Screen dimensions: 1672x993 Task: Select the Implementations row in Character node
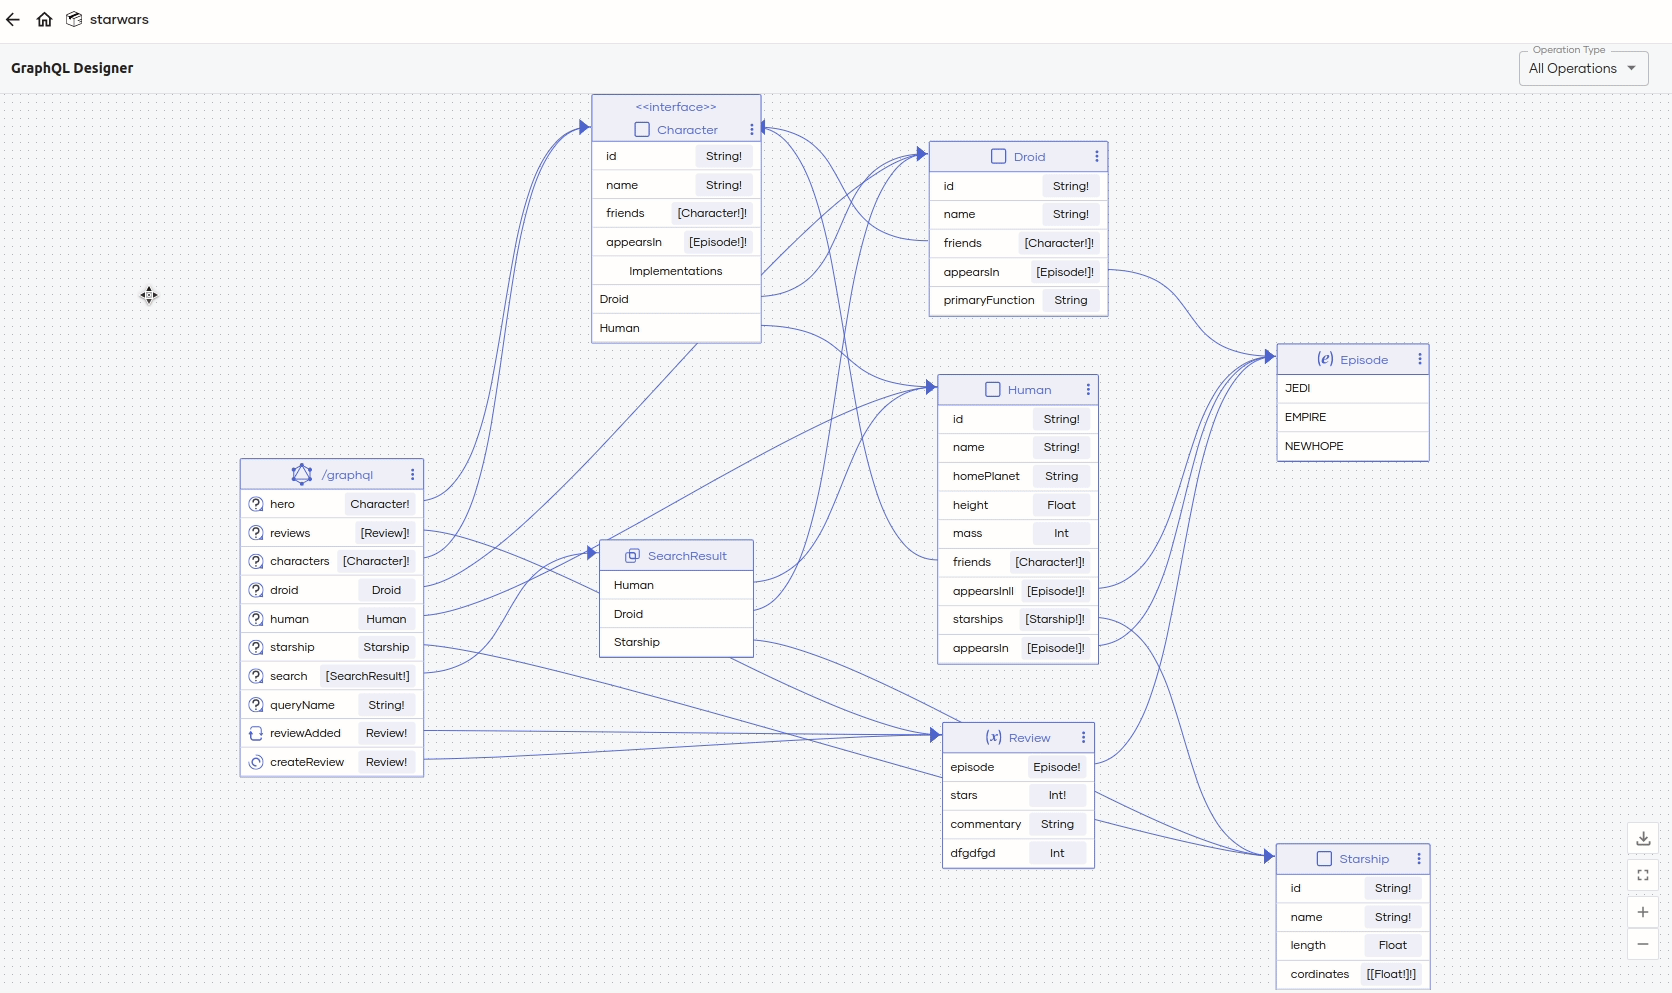pos(676,271)
